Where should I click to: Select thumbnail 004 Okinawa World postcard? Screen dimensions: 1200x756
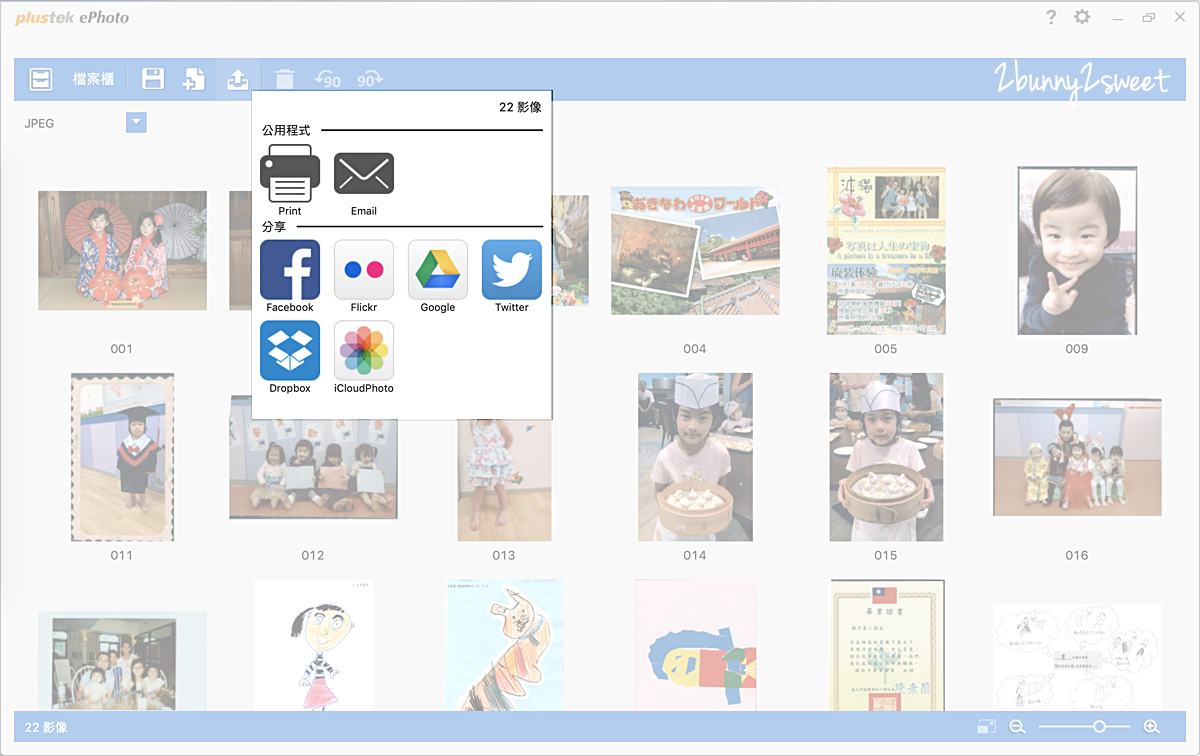695,251
